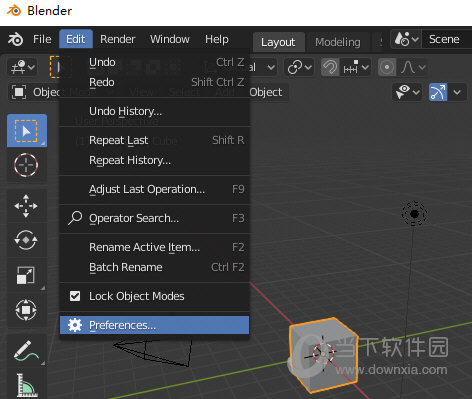The height and width of the screenshot is (399, 472).
Task: Toggle the Snap magnet button
Action: 330,68
